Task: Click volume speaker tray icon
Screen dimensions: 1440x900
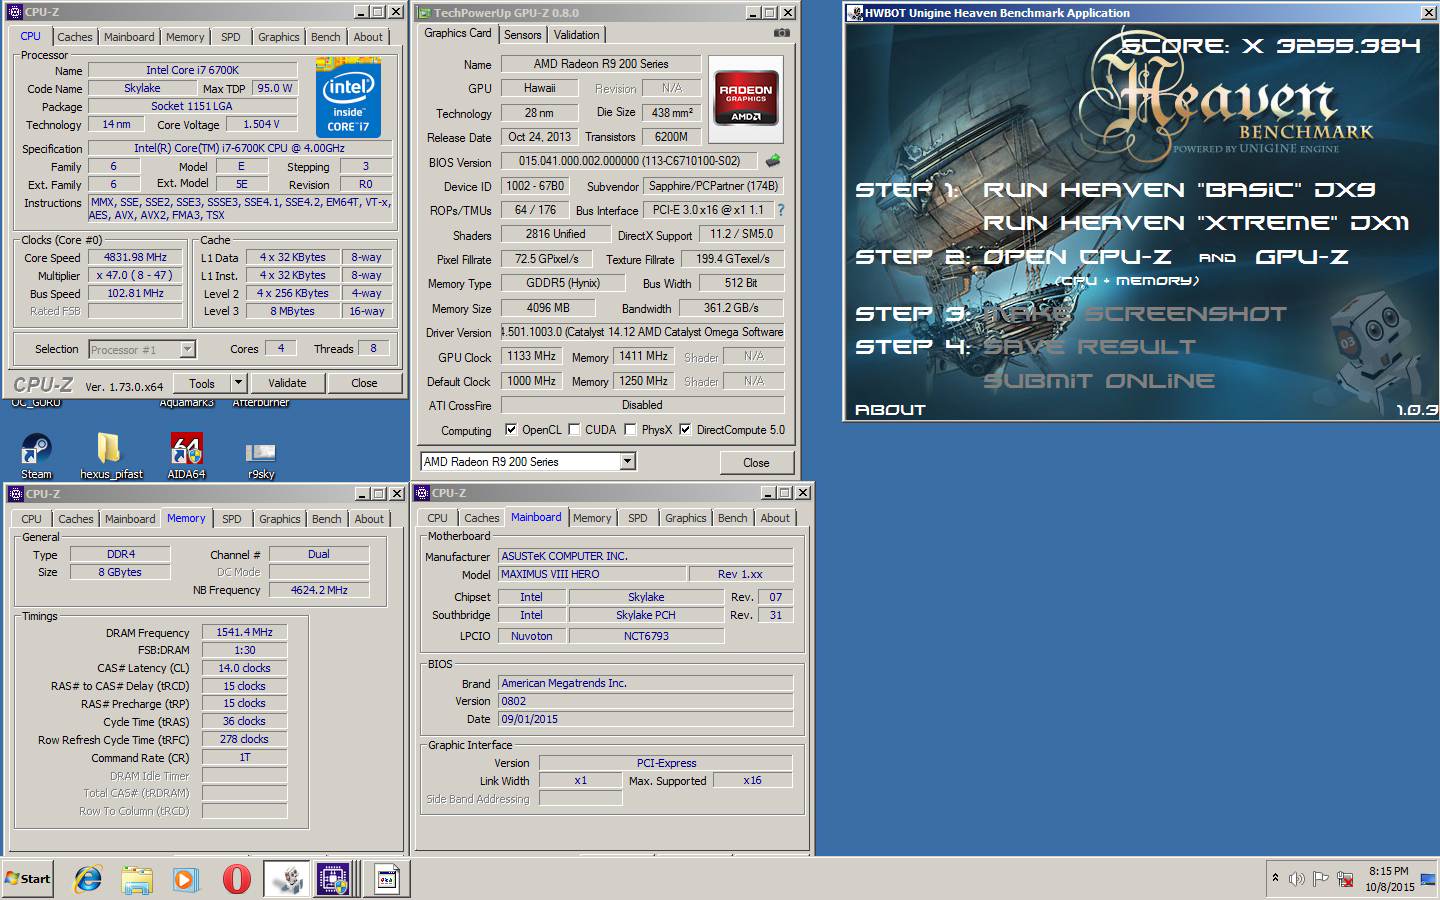Action: pos(1297,879)
